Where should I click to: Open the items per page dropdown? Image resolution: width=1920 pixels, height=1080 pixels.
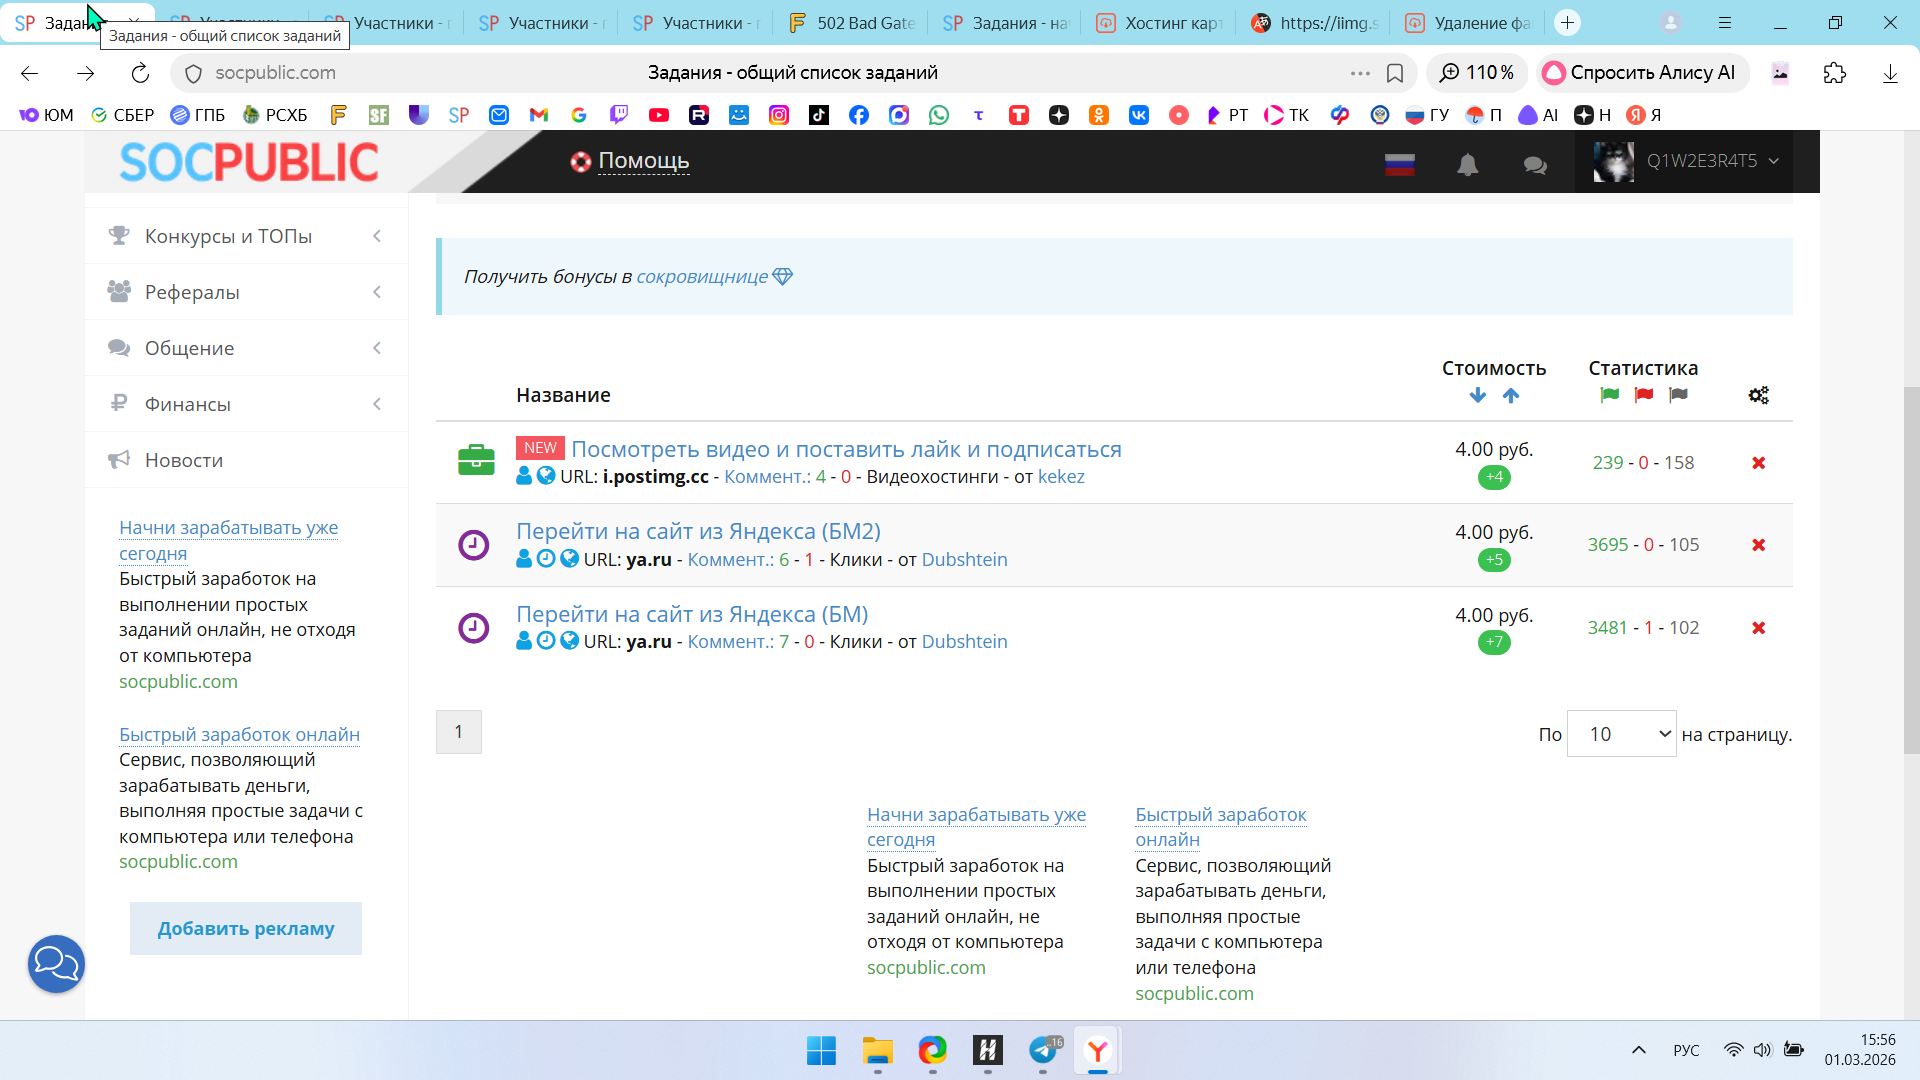click(1621, 734)
